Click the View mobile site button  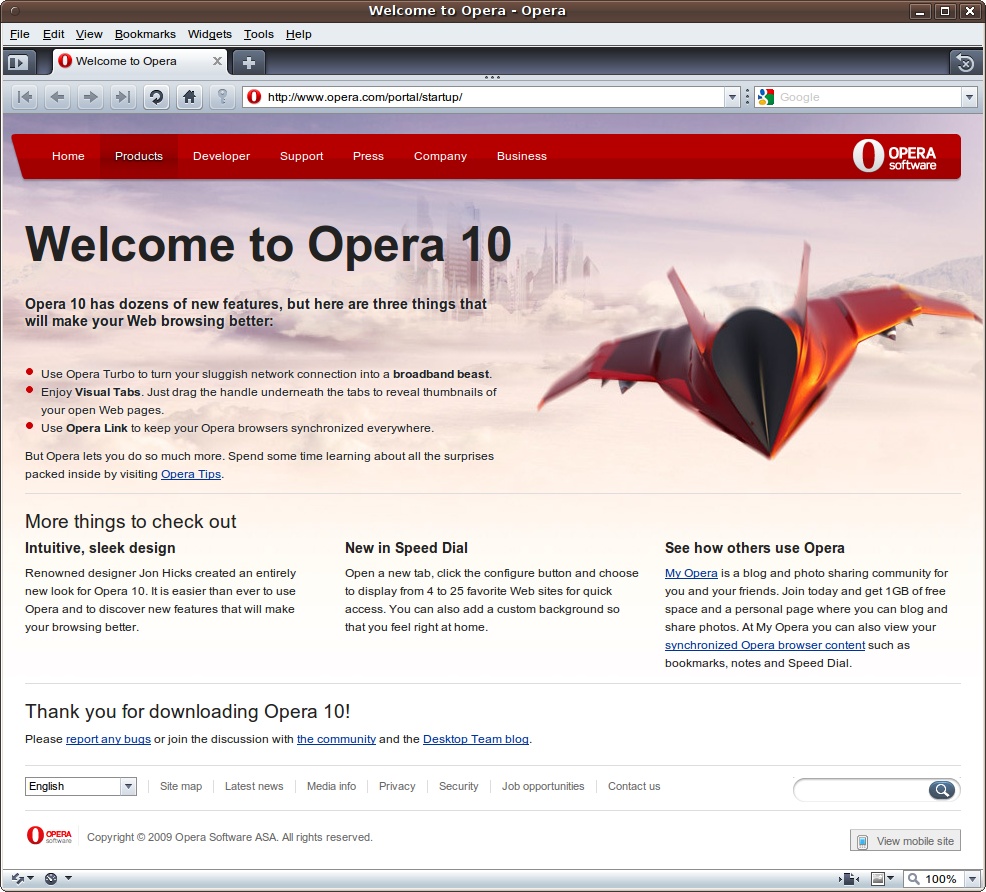(905, 840)
